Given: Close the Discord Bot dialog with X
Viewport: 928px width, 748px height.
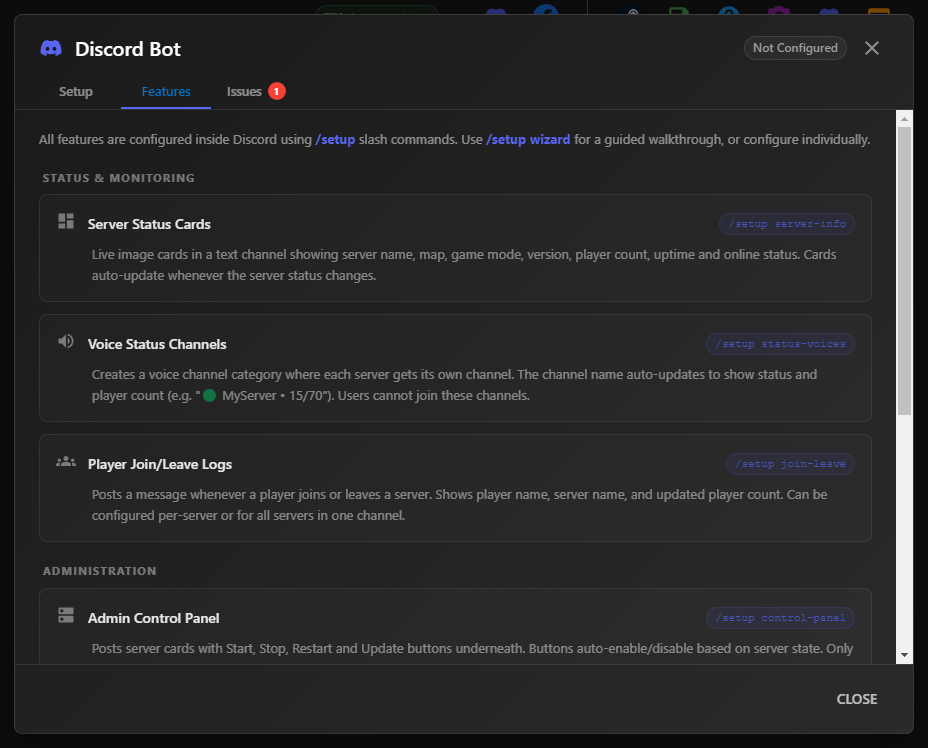Looking at the screenshot, I should click(x=872, y=48).
